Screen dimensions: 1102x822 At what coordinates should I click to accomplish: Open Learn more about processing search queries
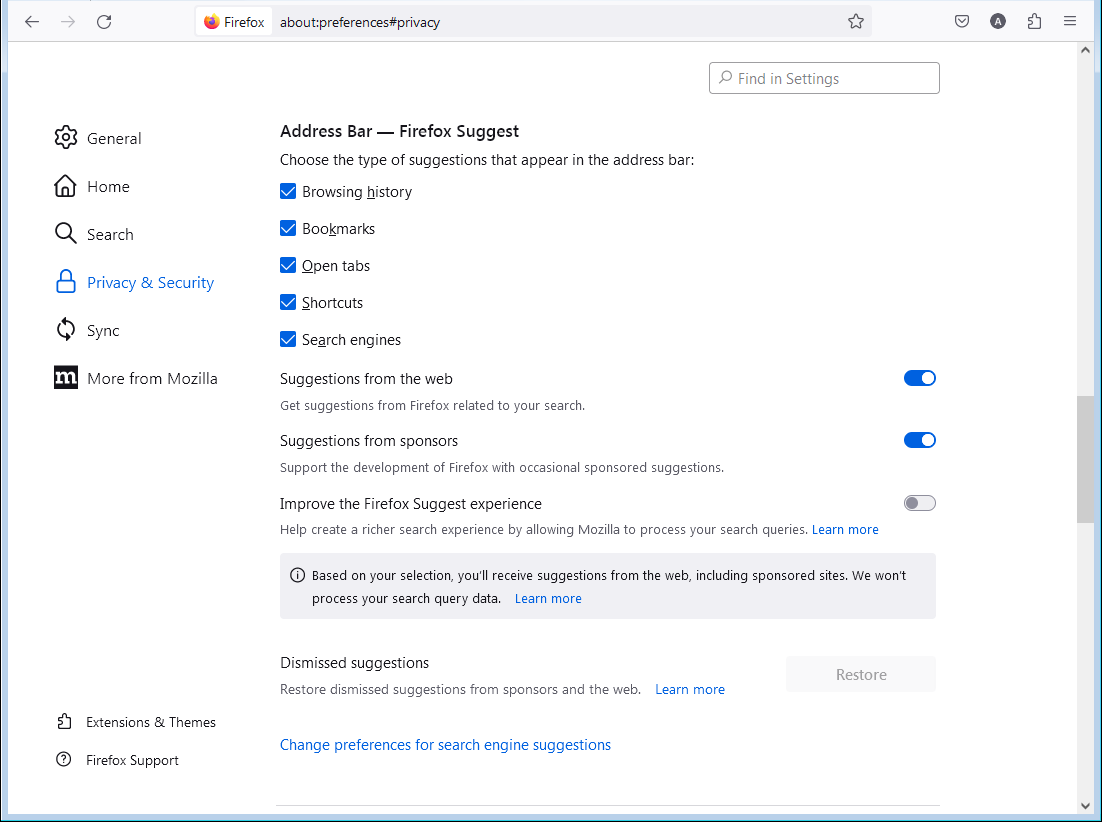coord(845,529)
